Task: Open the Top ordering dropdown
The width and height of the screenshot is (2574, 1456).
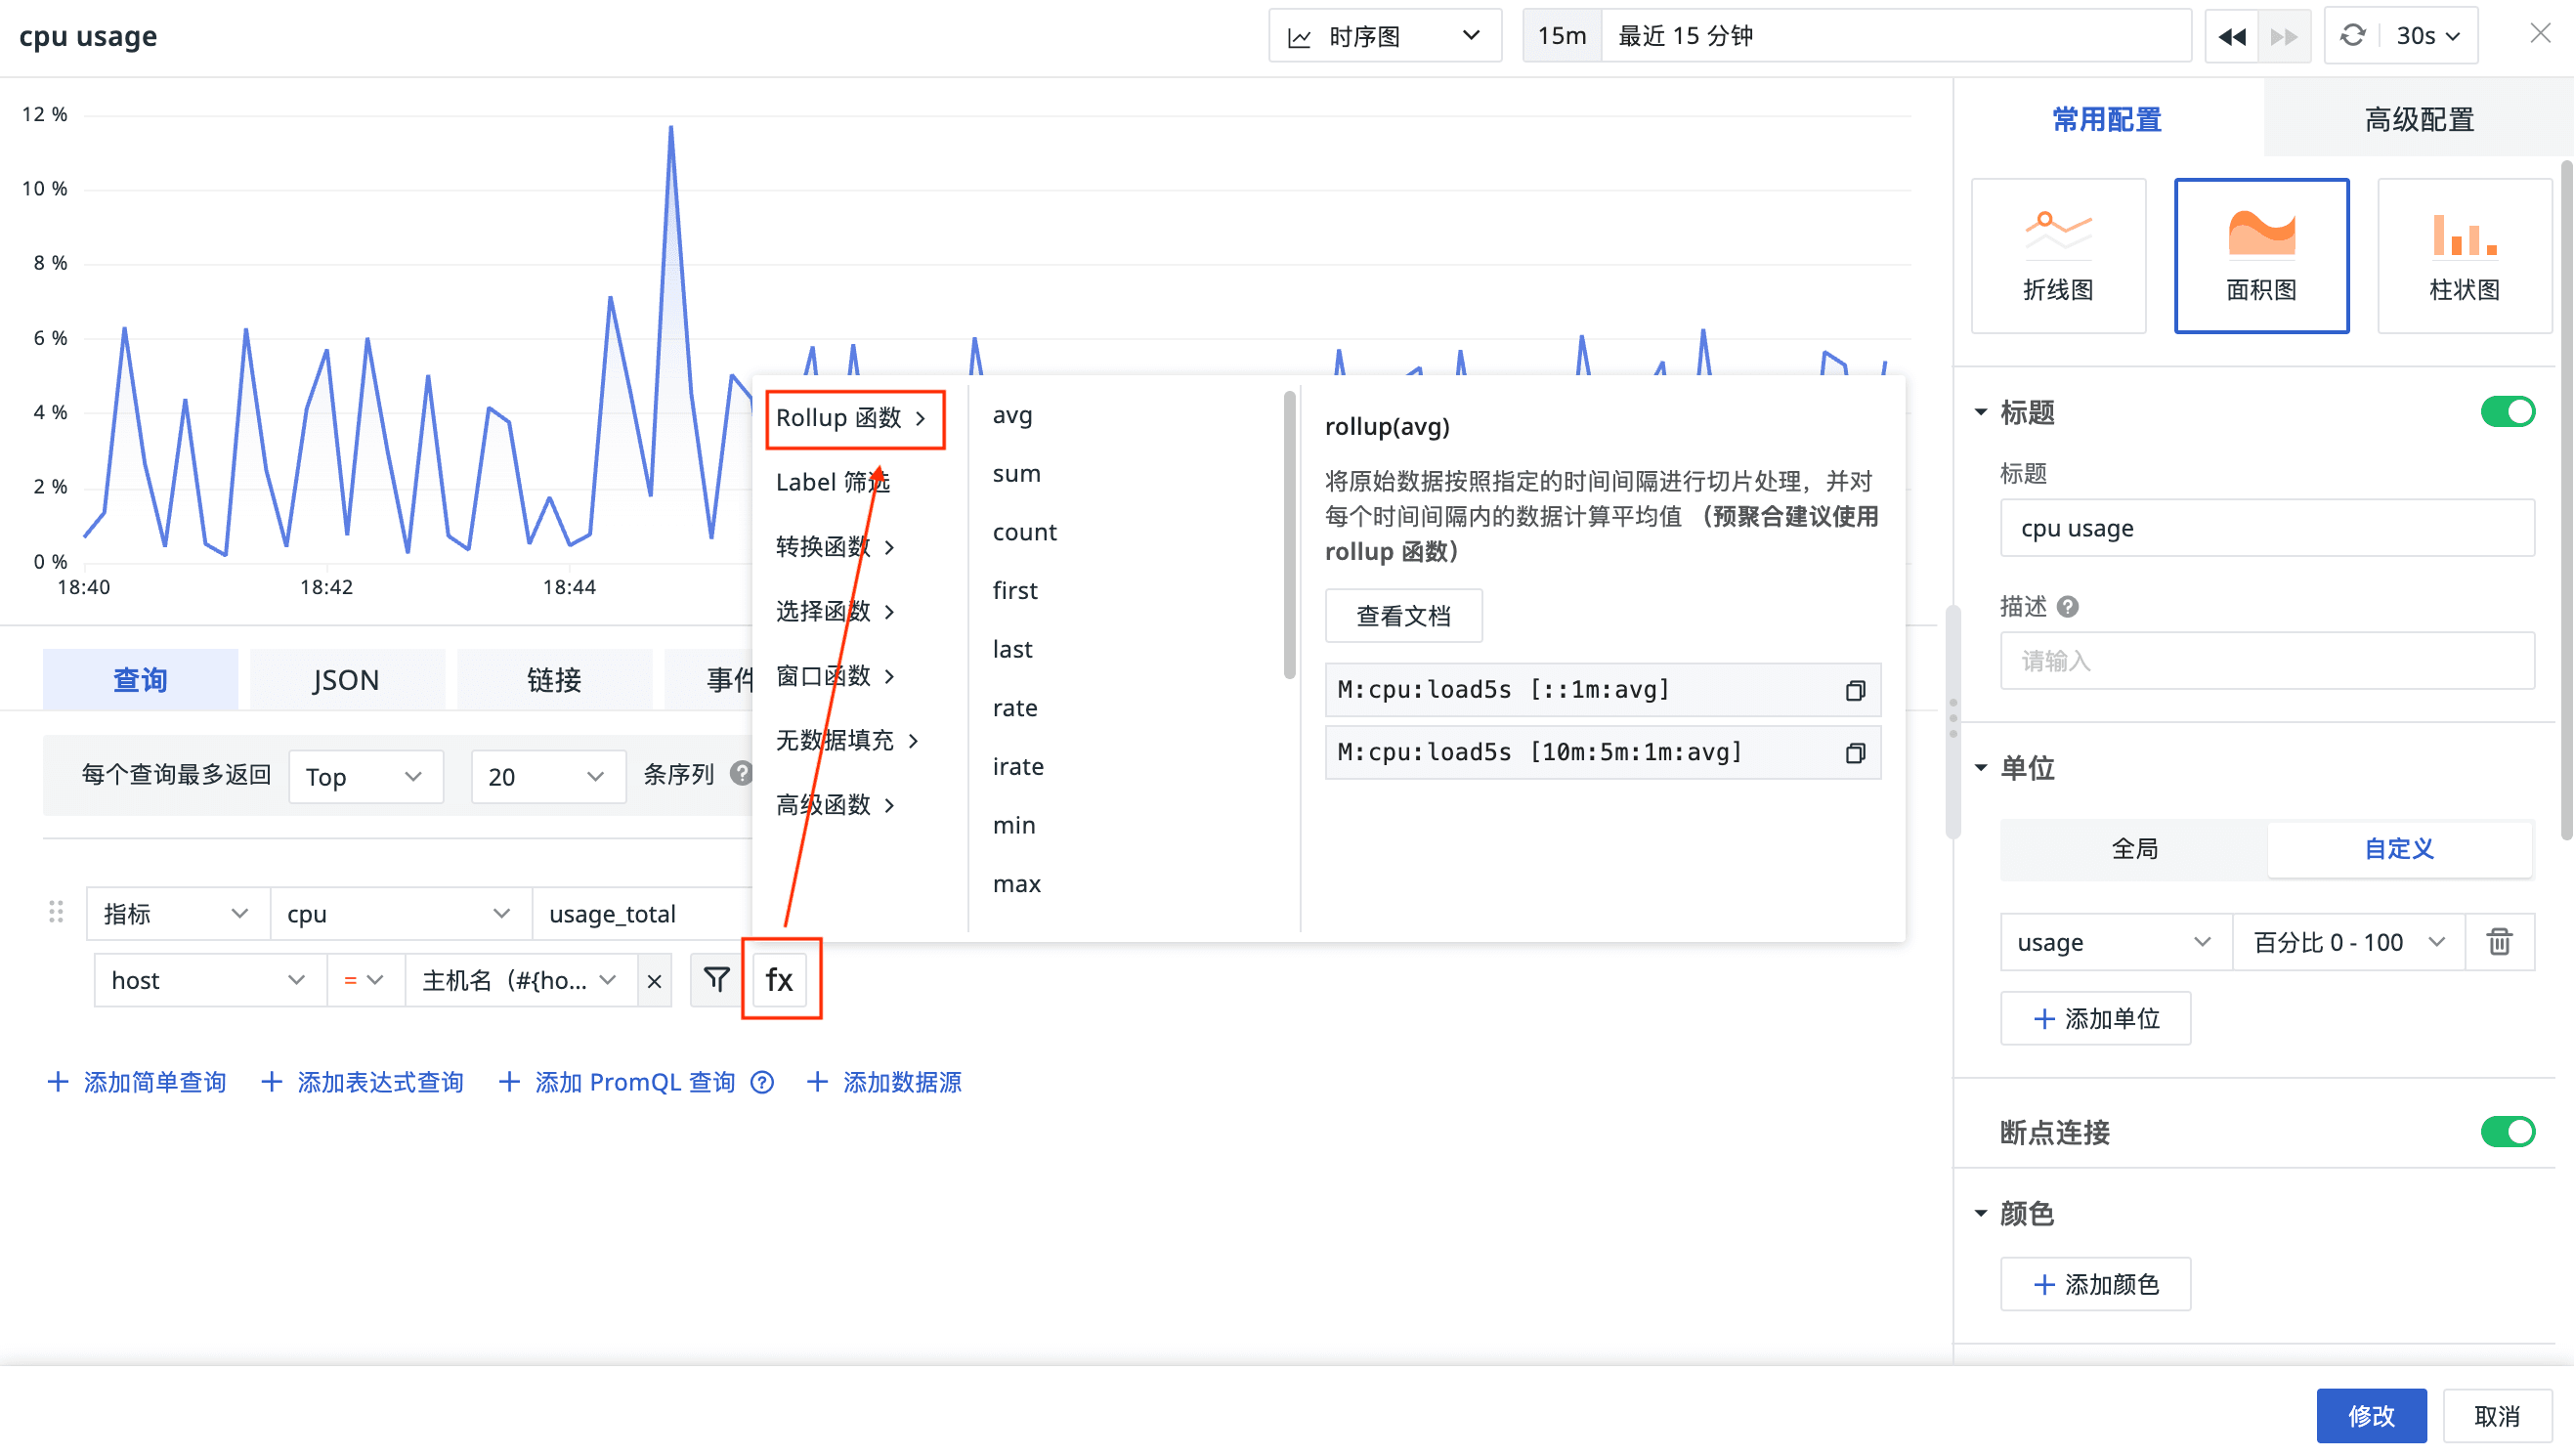Action: click(x=364, y=777)
